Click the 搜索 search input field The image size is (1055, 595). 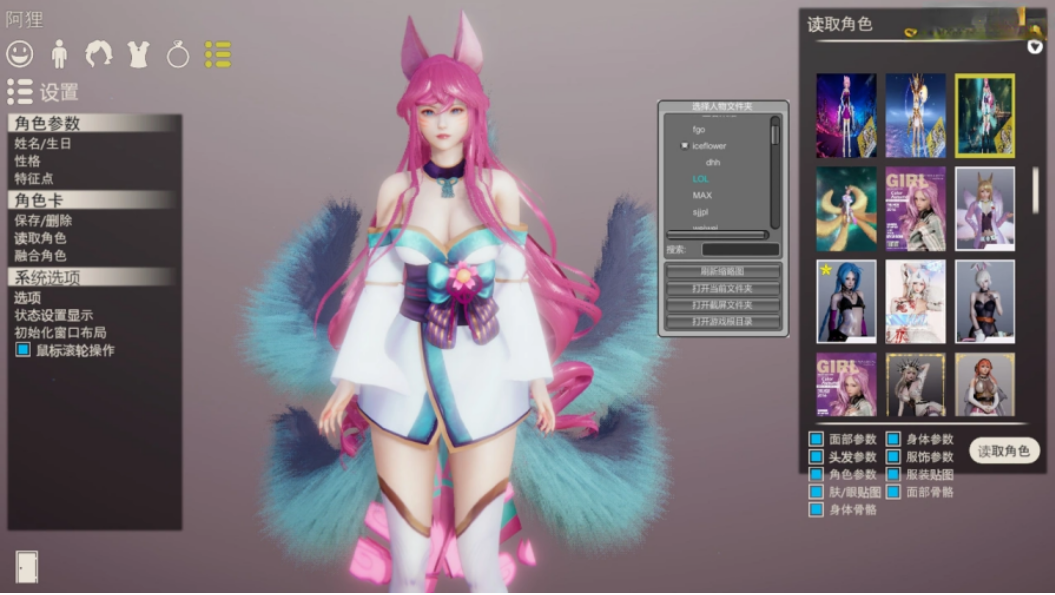(x=739, y=249)
